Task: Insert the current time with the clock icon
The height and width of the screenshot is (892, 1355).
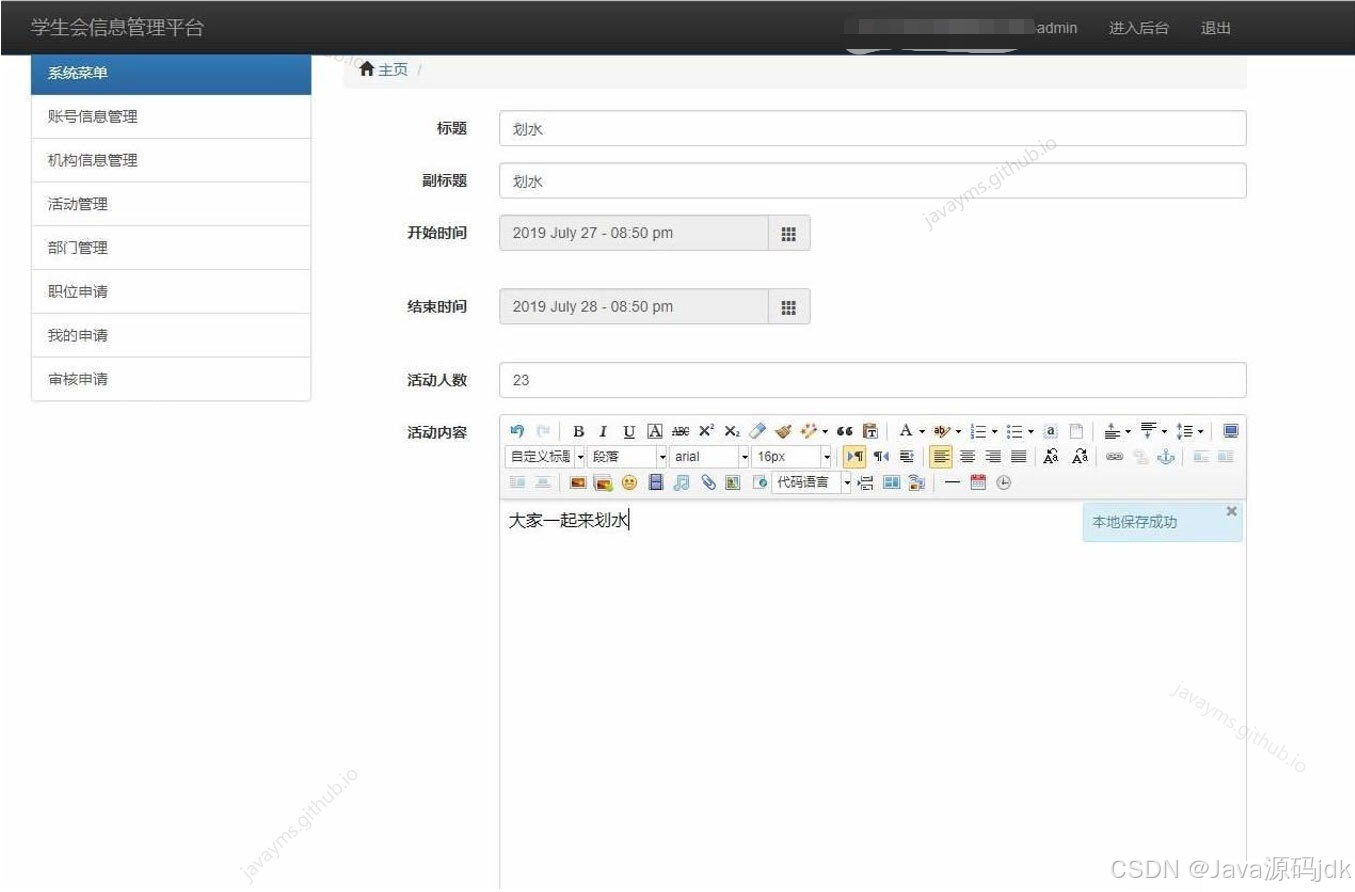Action: [x=1003, y=482]
